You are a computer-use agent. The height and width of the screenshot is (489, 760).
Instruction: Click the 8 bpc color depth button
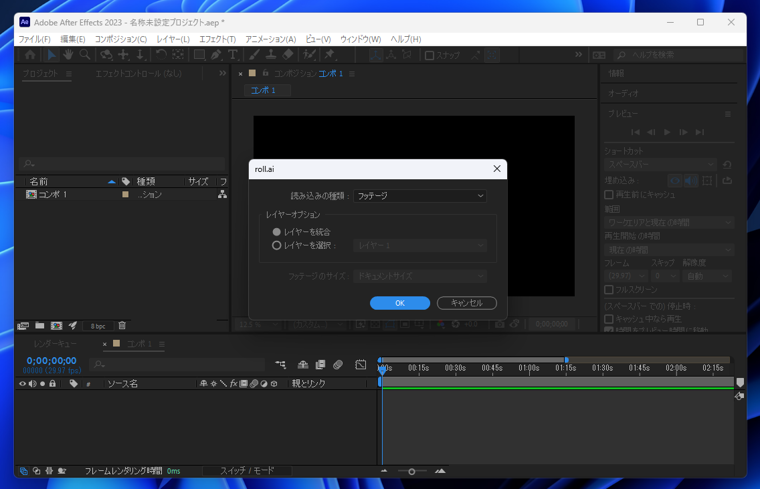[98, 326]
